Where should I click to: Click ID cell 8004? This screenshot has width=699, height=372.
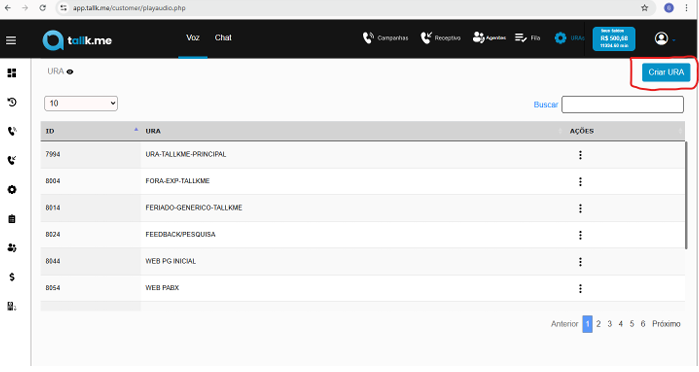[x=53, y=181]
